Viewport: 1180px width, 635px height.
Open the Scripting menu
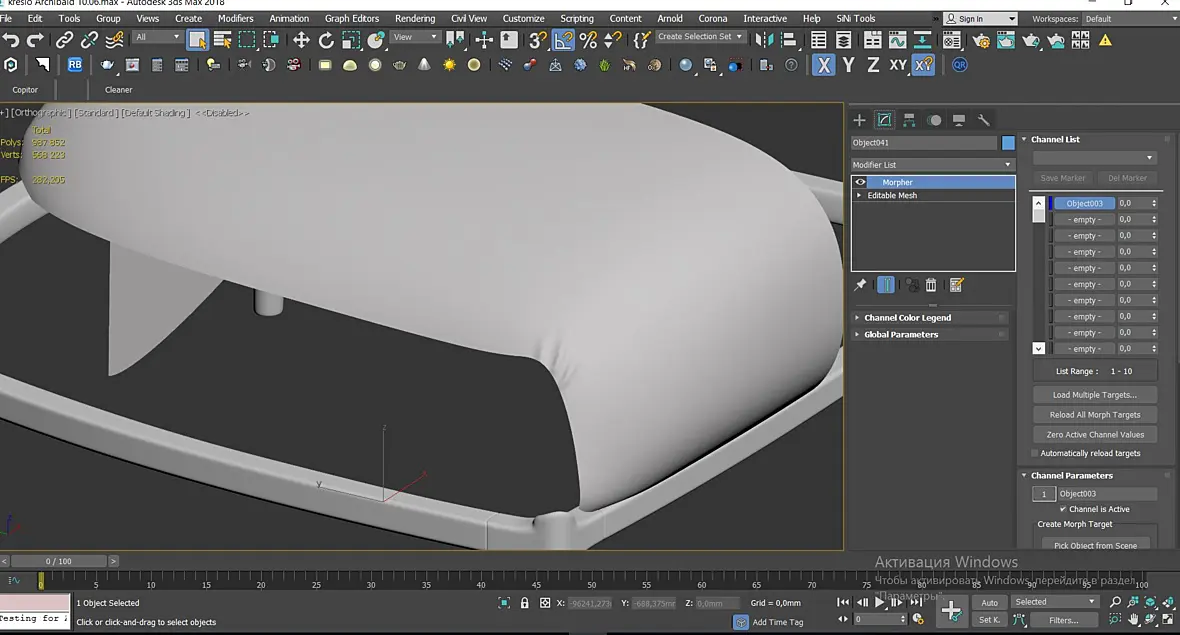tap(576, 18)
